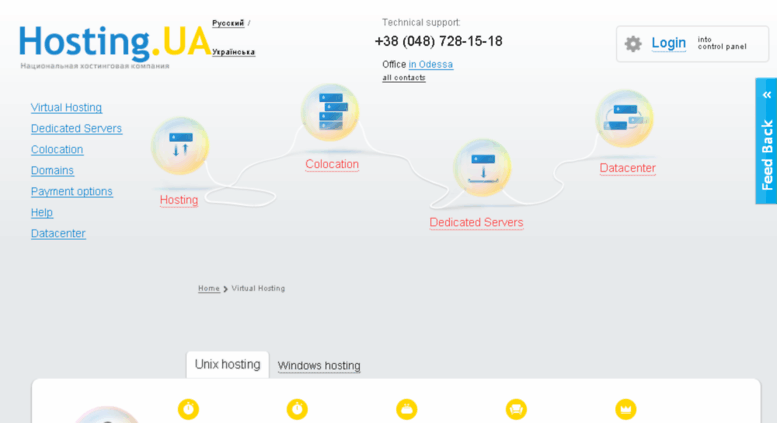Click the Hosting.UA logo
Viewport: 777px width, 423px height.
[x=115, y=43]
